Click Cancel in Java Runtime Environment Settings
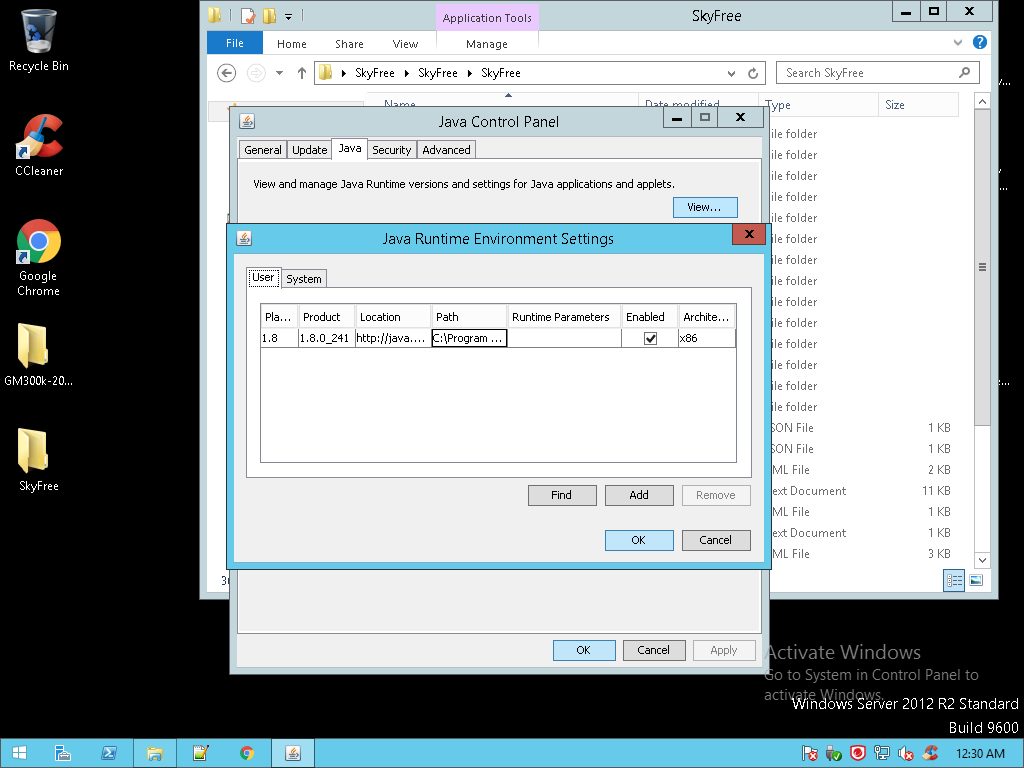1024x768 pixels. (x=716, y=540)
